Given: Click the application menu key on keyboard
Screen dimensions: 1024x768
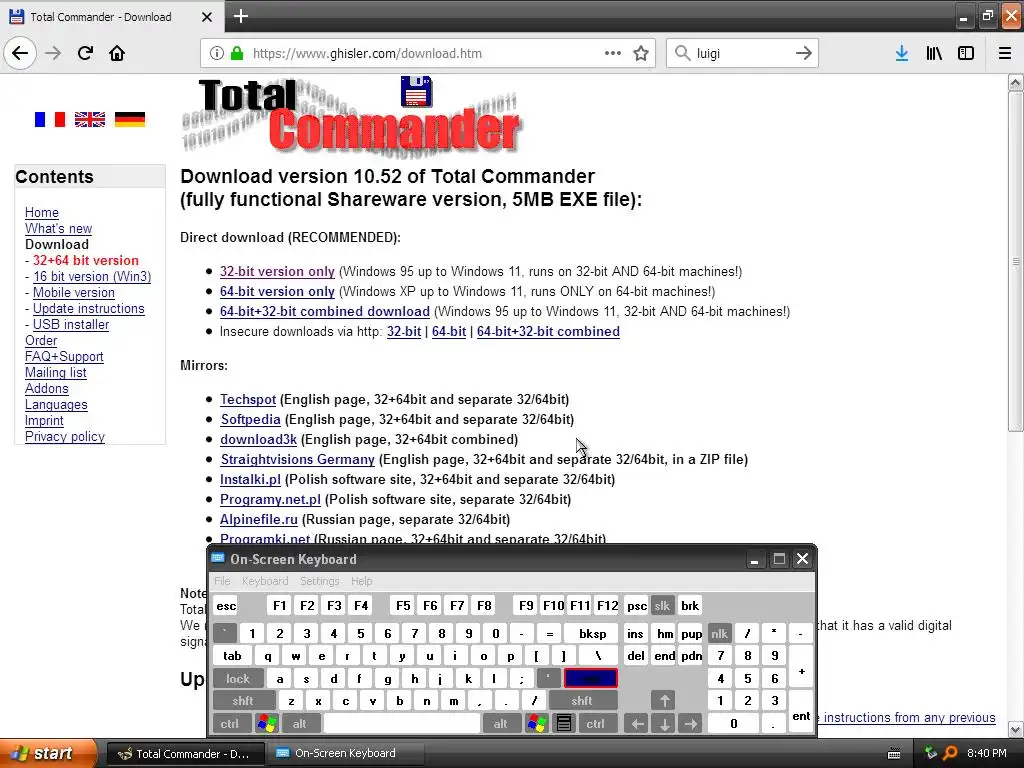Looking at the screenshot, I should 564,724.
